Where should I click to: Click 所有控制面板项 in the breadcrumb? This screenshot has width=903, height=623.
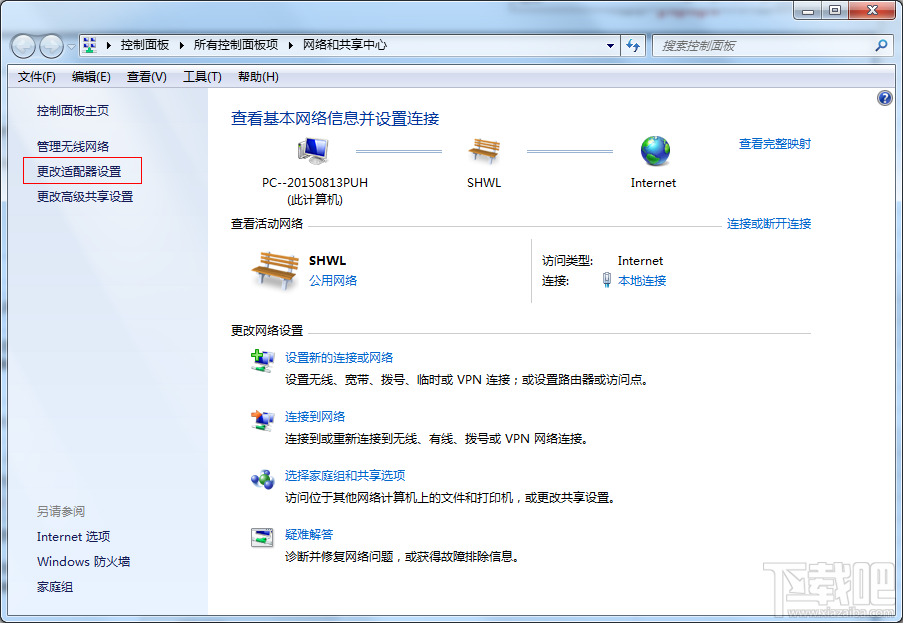click(x=236, y=45)
